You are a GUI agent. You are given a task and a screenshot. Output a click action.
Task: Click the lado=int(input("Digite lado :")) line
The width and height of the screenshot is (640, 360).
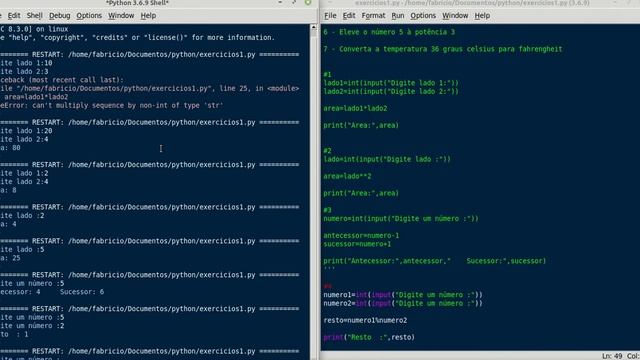387,159
